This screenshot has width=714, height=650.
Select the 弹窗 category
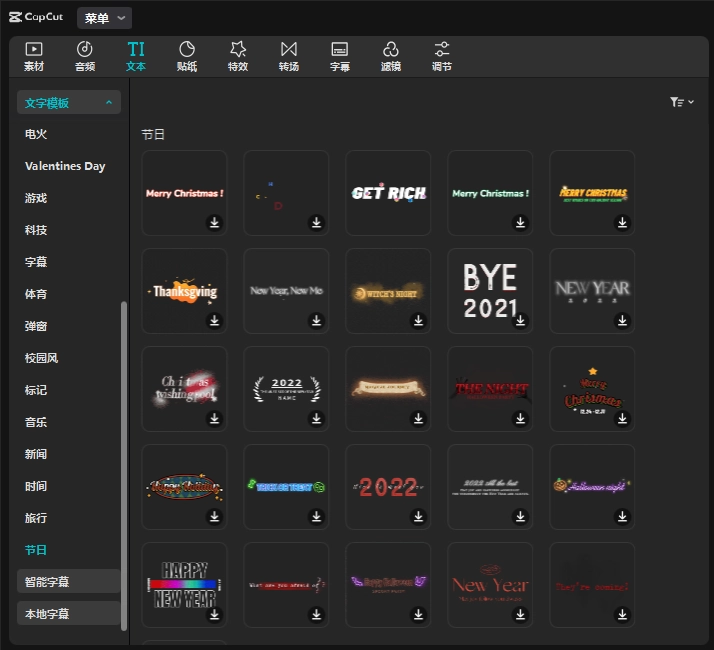click(x=36, y=326)
